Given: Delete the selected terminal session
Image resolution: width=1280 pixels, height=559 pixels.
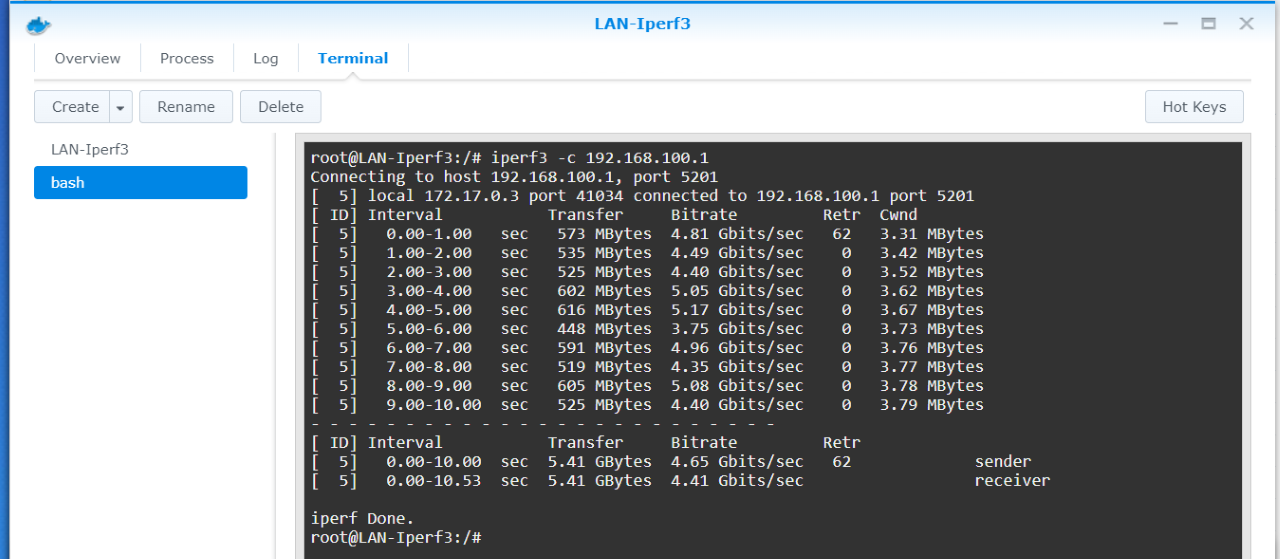Looking at the screenshot, I should pos(280,107).
